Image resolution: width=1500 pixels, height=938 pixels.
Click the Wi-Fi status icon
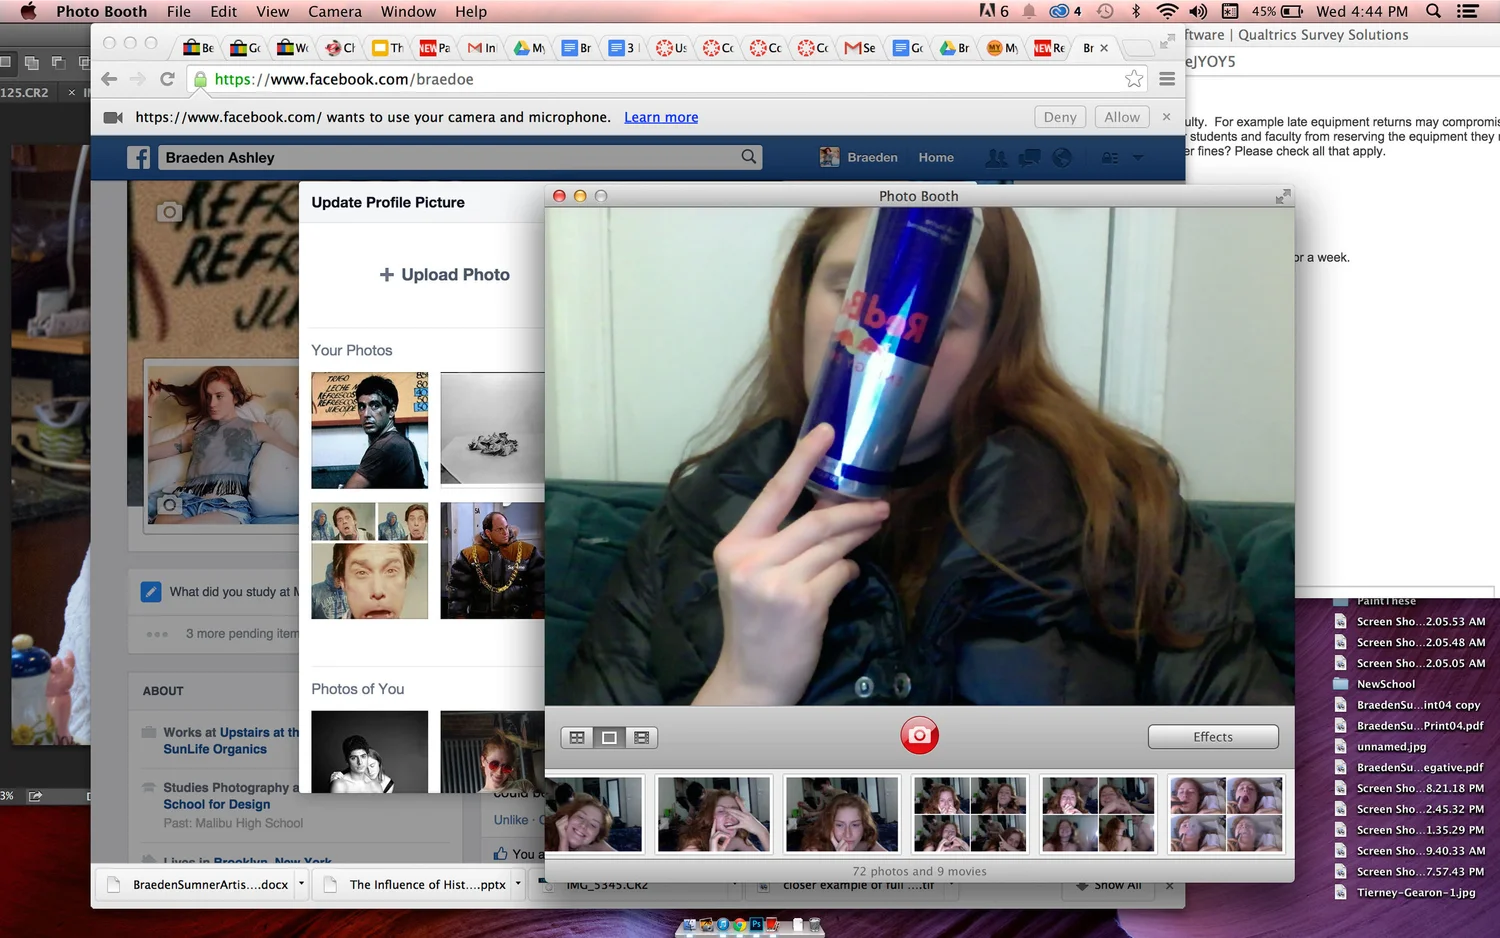[1167, 11]
